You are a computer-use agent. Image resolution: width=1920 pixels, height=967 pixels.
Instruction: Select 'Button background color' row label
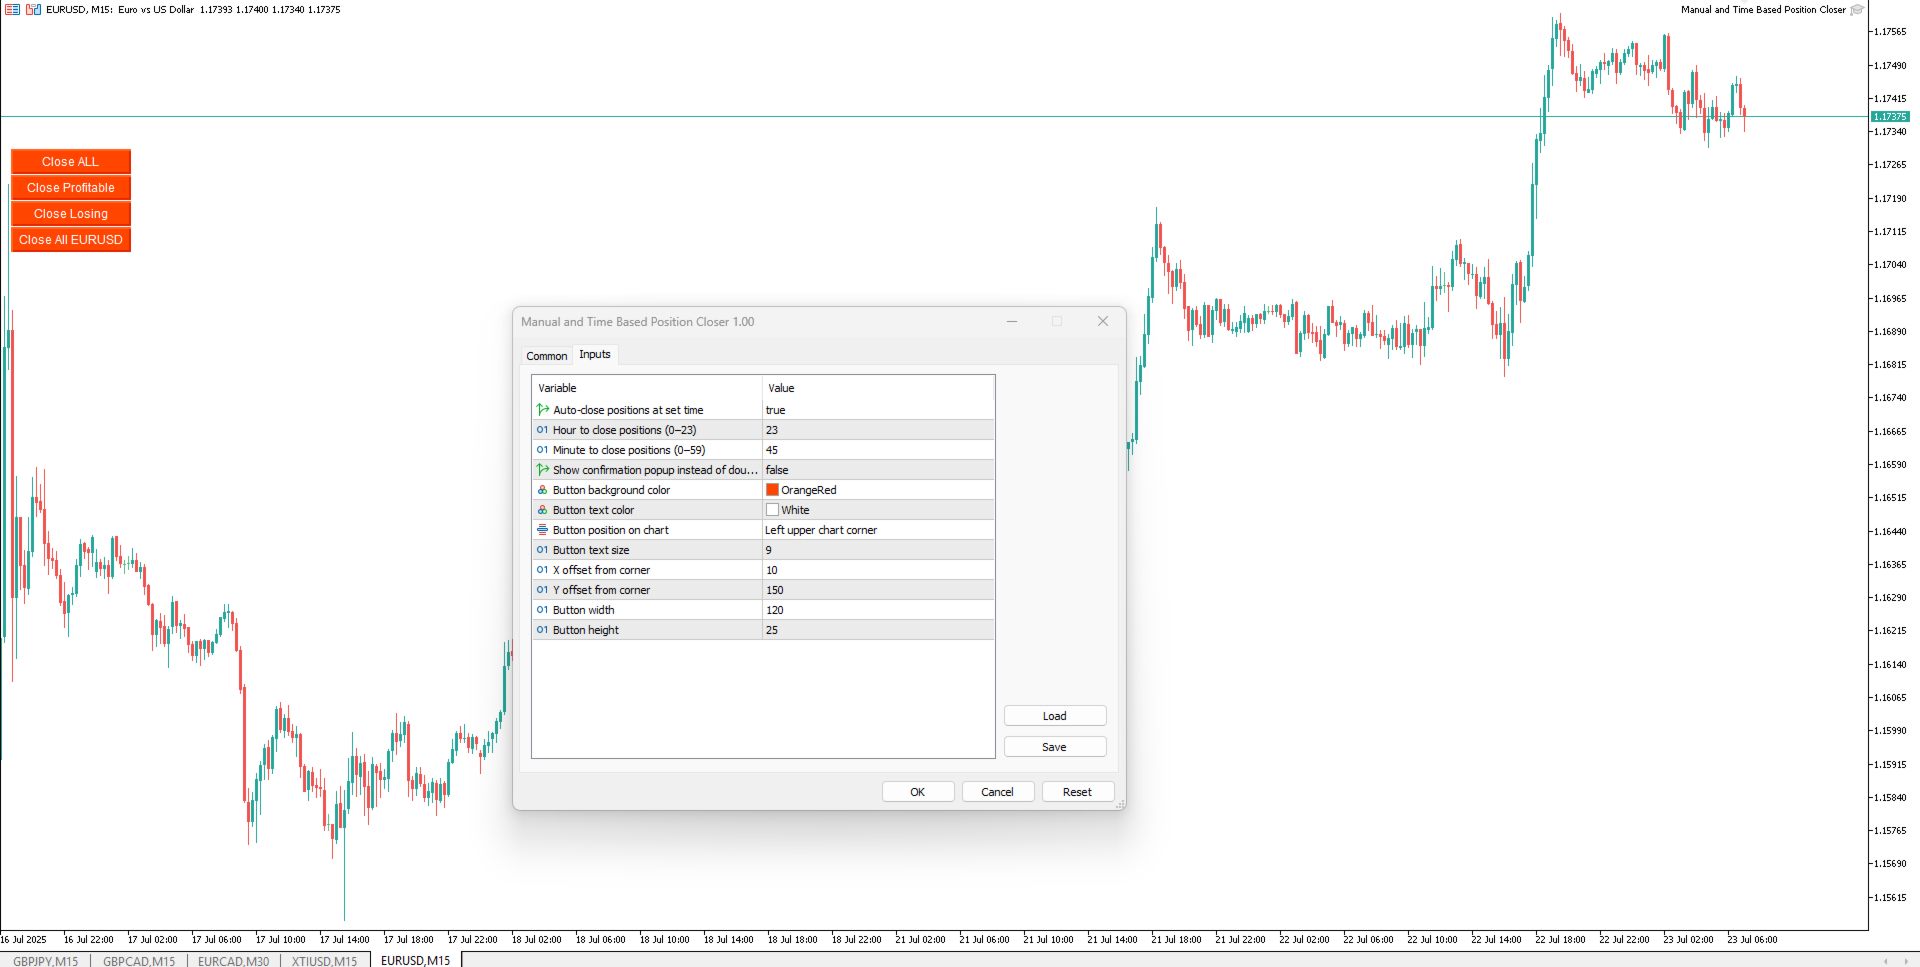coord(611,490)
